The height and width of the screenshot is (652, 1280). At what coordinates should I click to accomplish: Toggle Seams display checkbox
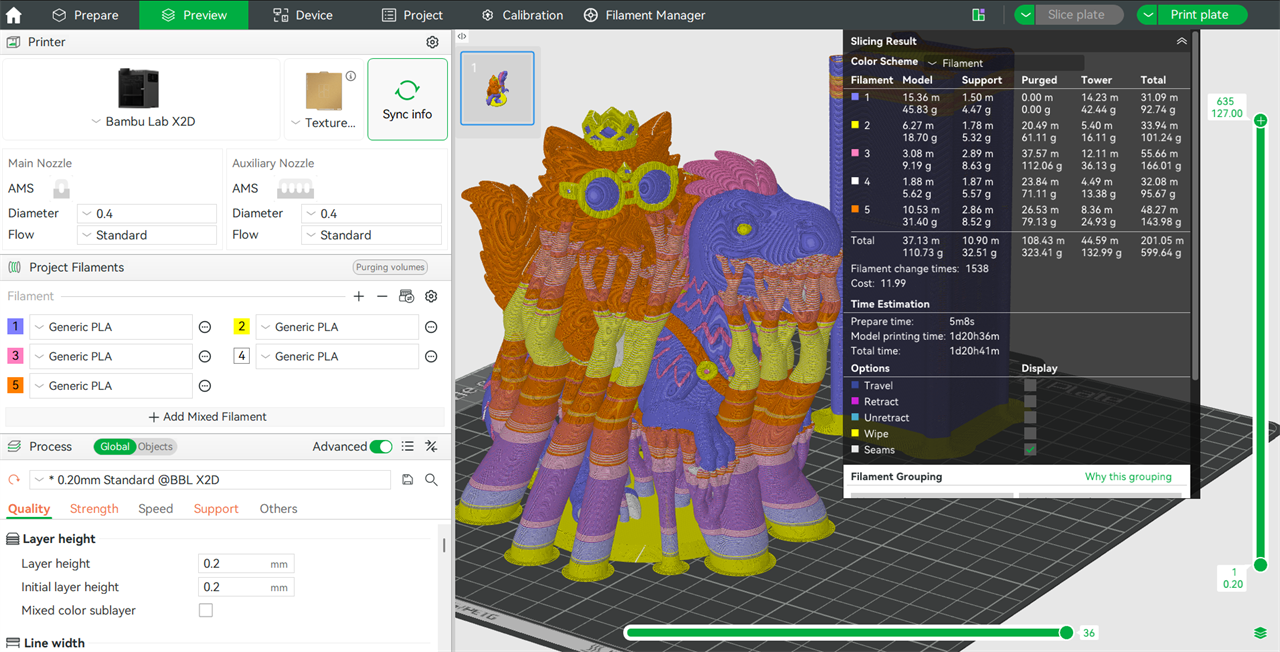pos(1030,450)
